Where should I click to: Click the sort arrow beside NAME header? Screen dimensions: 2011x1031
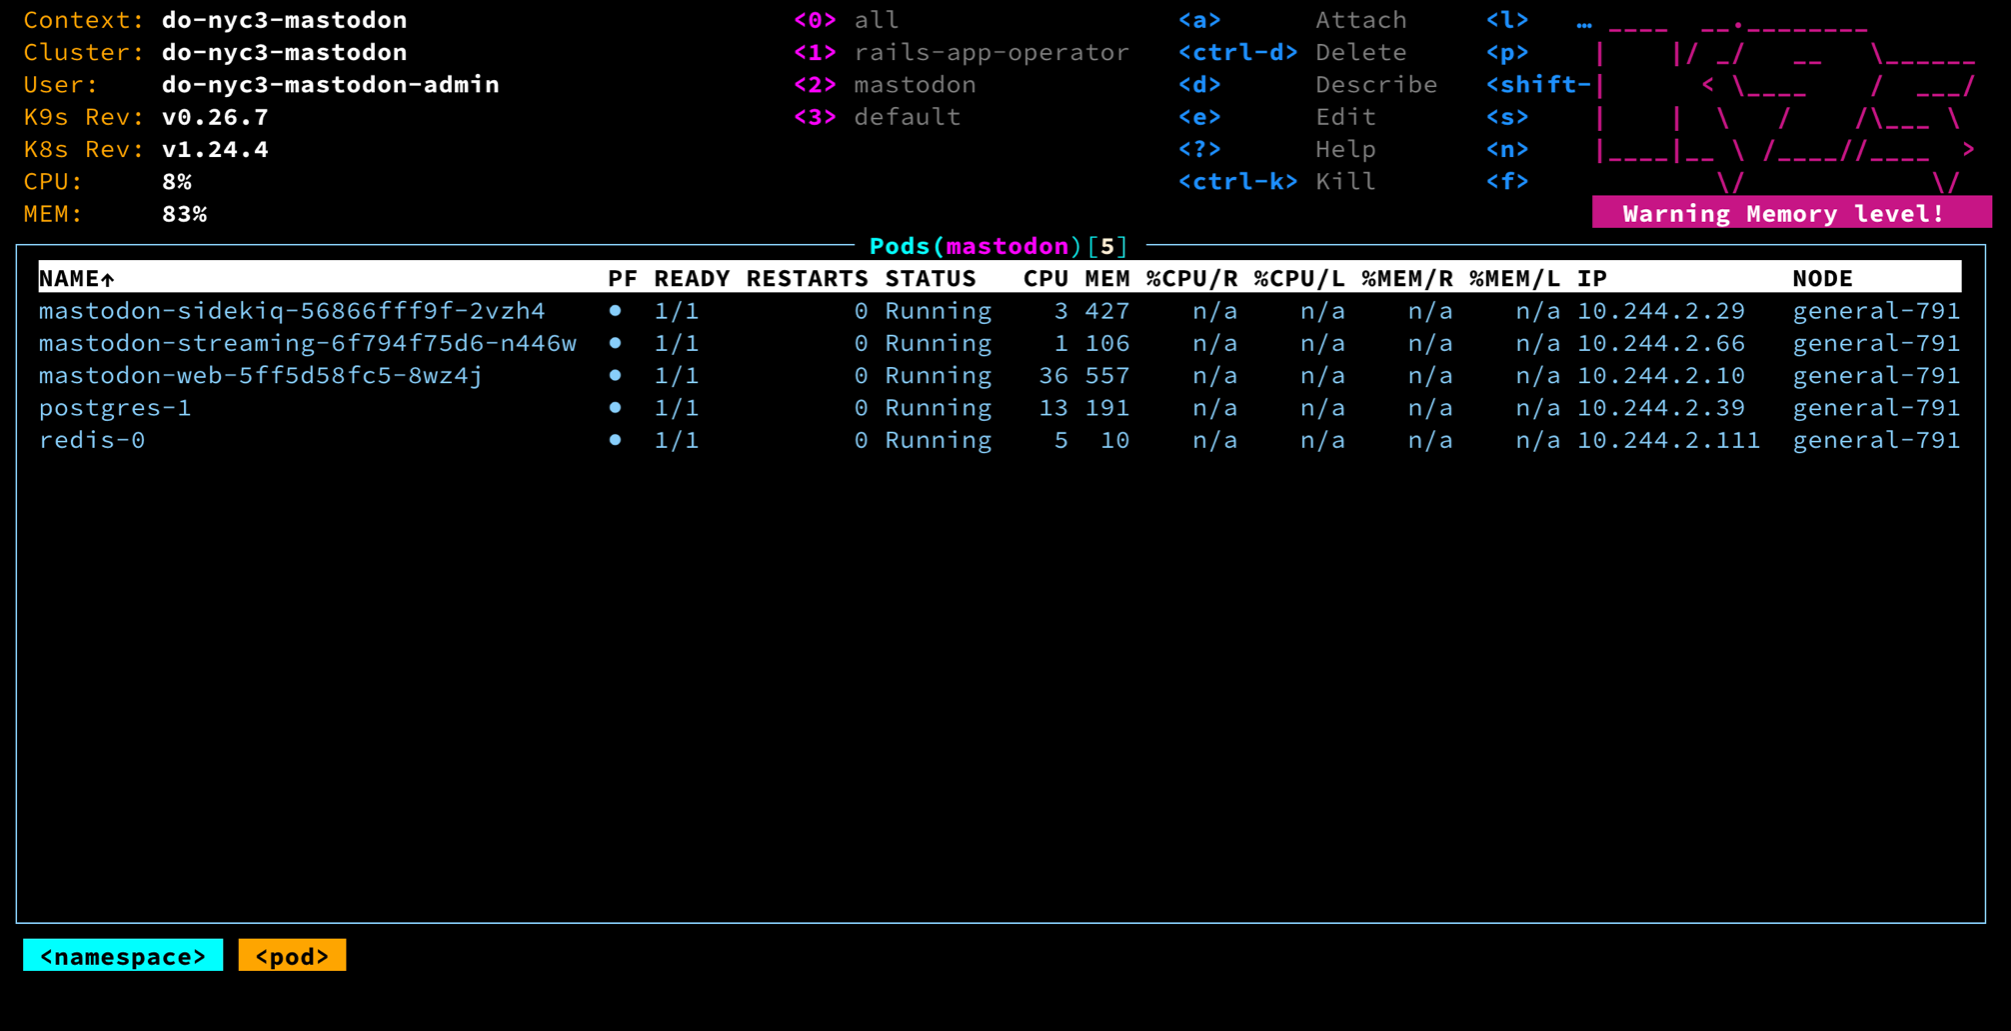click(108, 279)
